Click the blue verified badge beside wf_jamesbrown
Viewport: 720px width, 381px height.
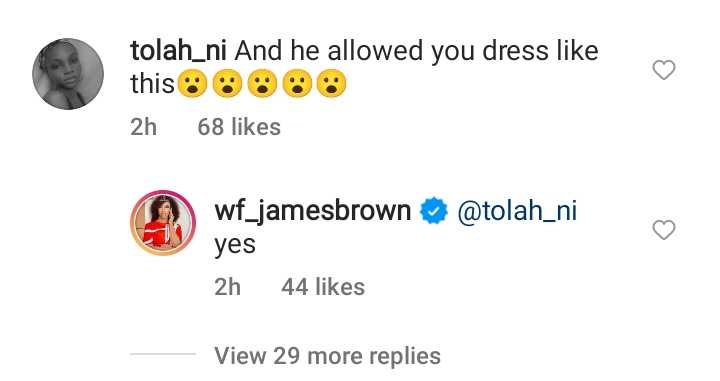[x=434, y=211]
